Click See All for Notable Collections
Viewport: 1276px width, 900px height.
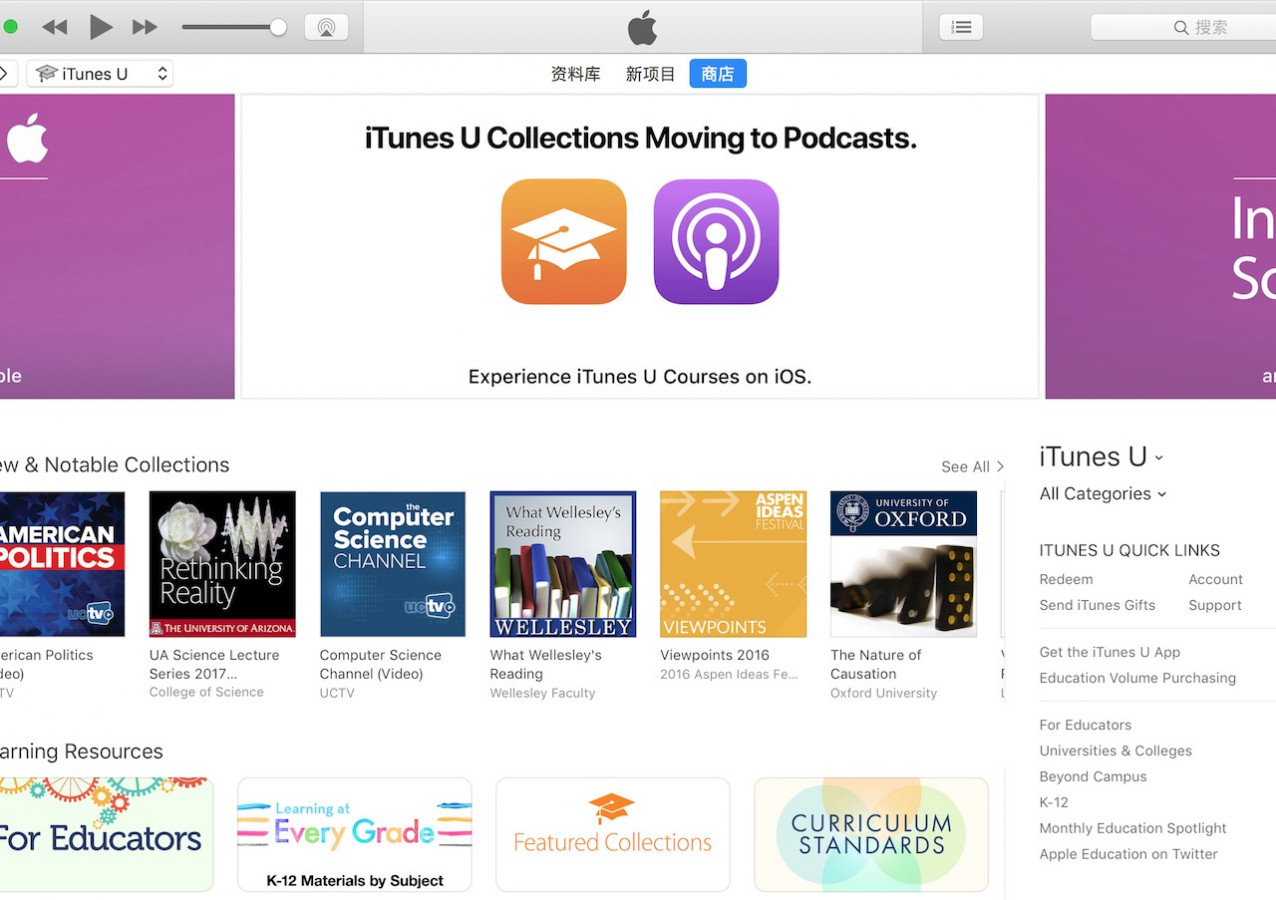971,467
